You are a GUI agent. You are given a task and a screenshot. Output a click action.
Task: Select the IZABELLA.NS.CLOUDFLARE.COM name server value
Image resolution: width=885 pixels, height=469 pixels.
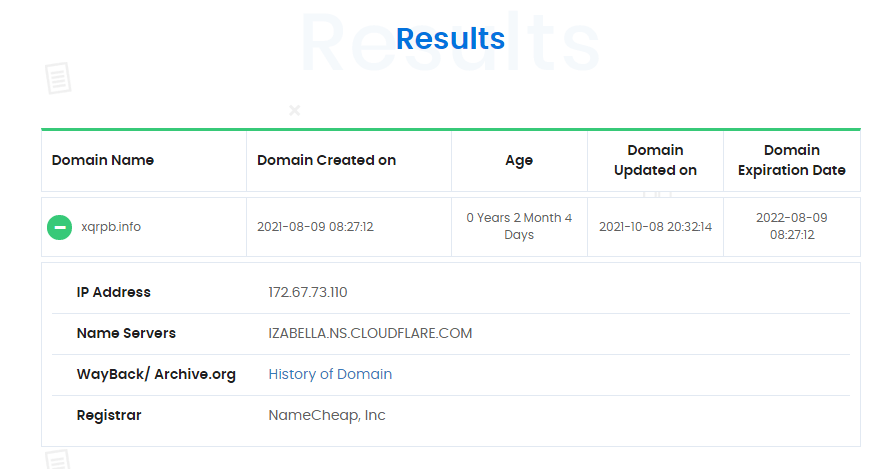pos(370,334)
